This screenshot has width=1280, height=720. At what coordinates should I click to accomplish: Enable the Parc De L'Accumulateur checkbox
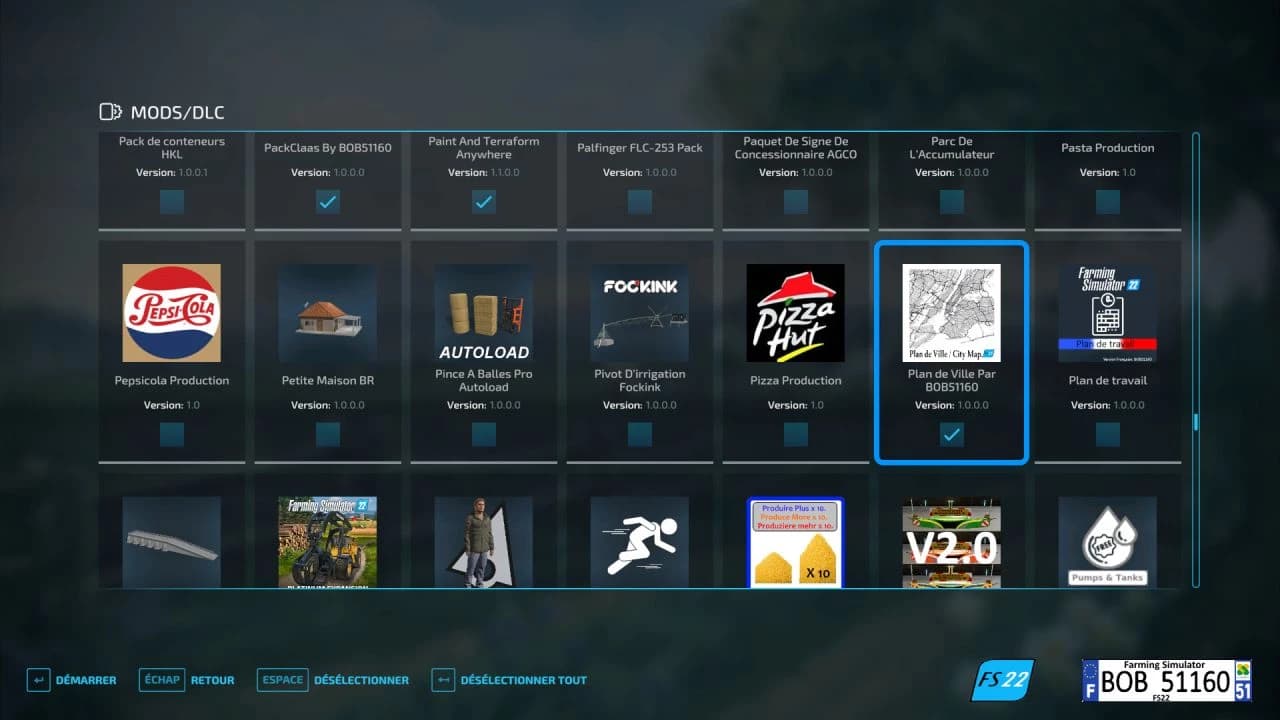pyautogui.click(x=952, y=202)
